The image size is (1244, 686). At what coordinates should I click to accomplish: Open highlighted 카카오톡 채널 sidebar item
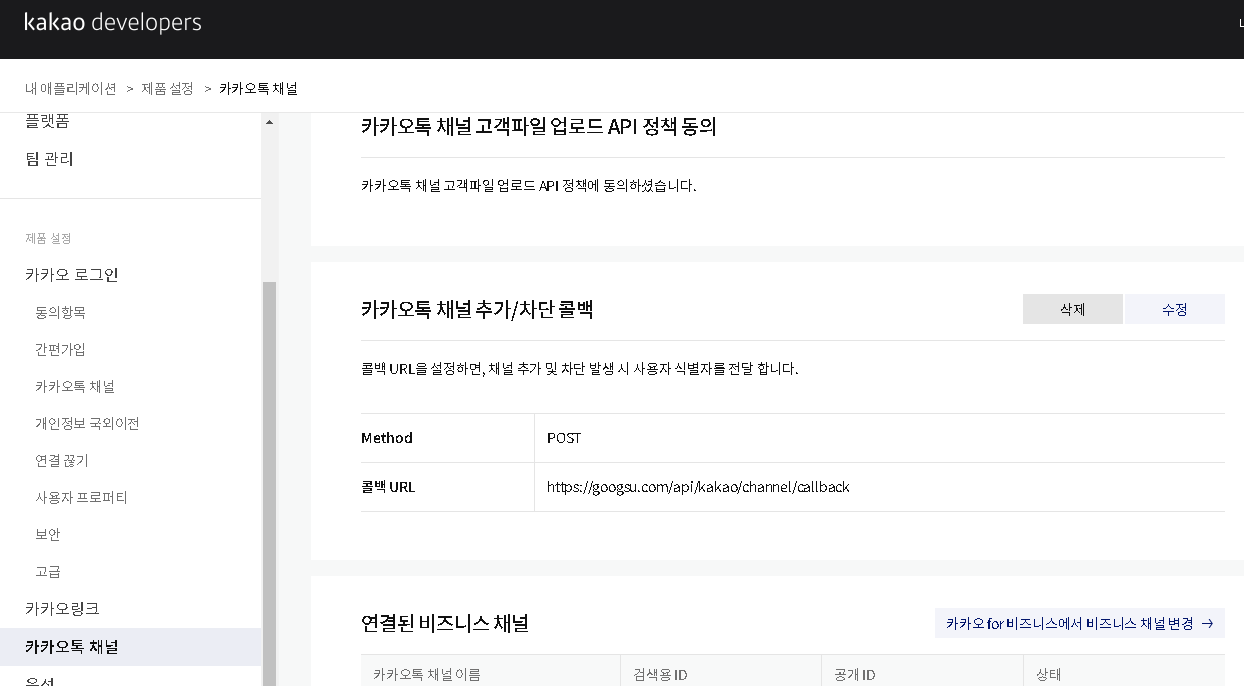coord(130,647)
